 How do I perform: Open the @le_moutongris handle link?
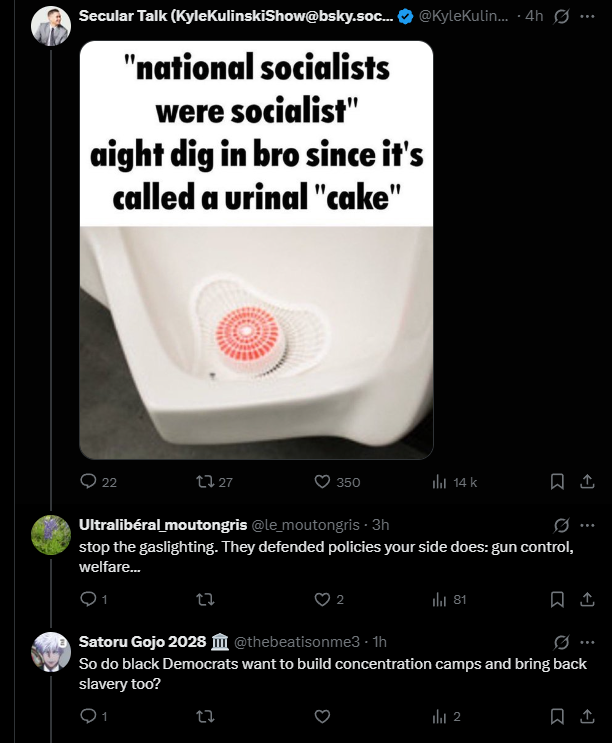(306, 525)
